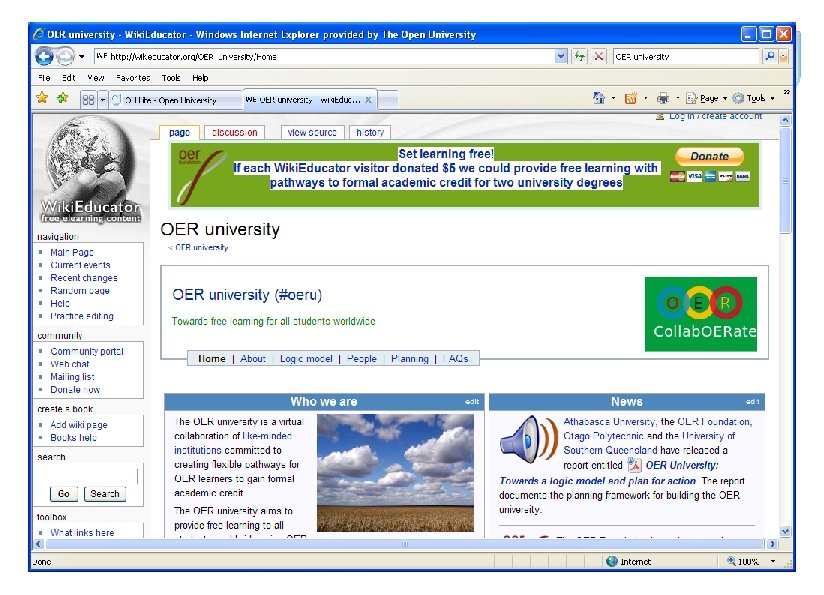Click the Add to Favorites star icon
824x595 pixels.
click(63, 98)
